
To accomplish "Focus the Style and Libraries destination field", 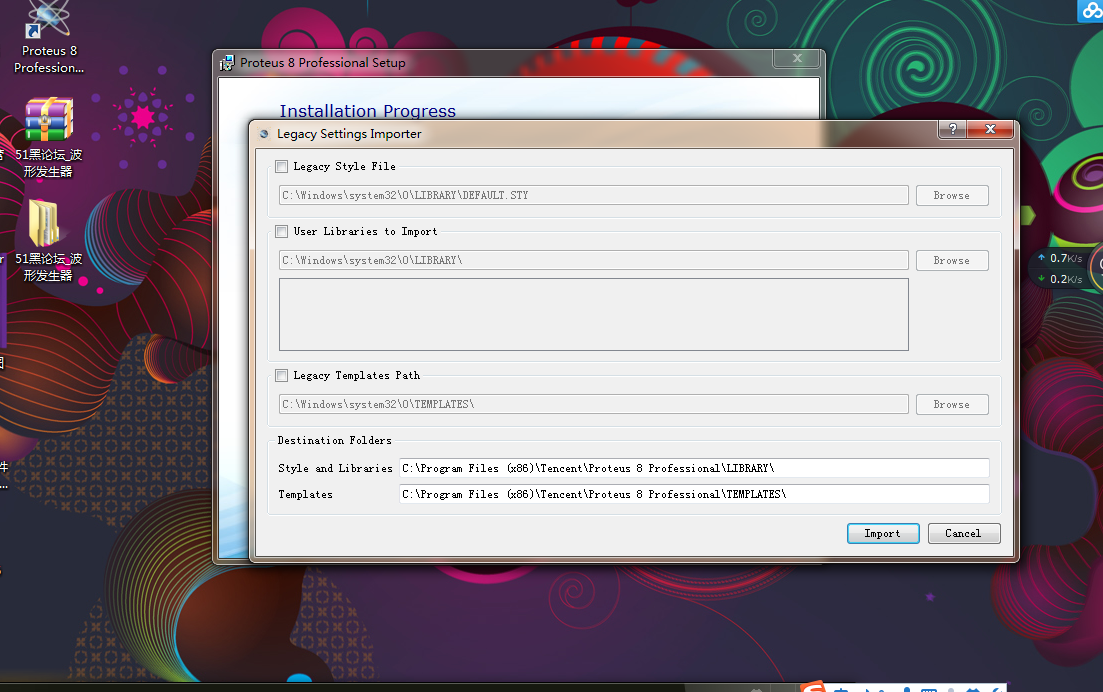I will tap(694, 468).
